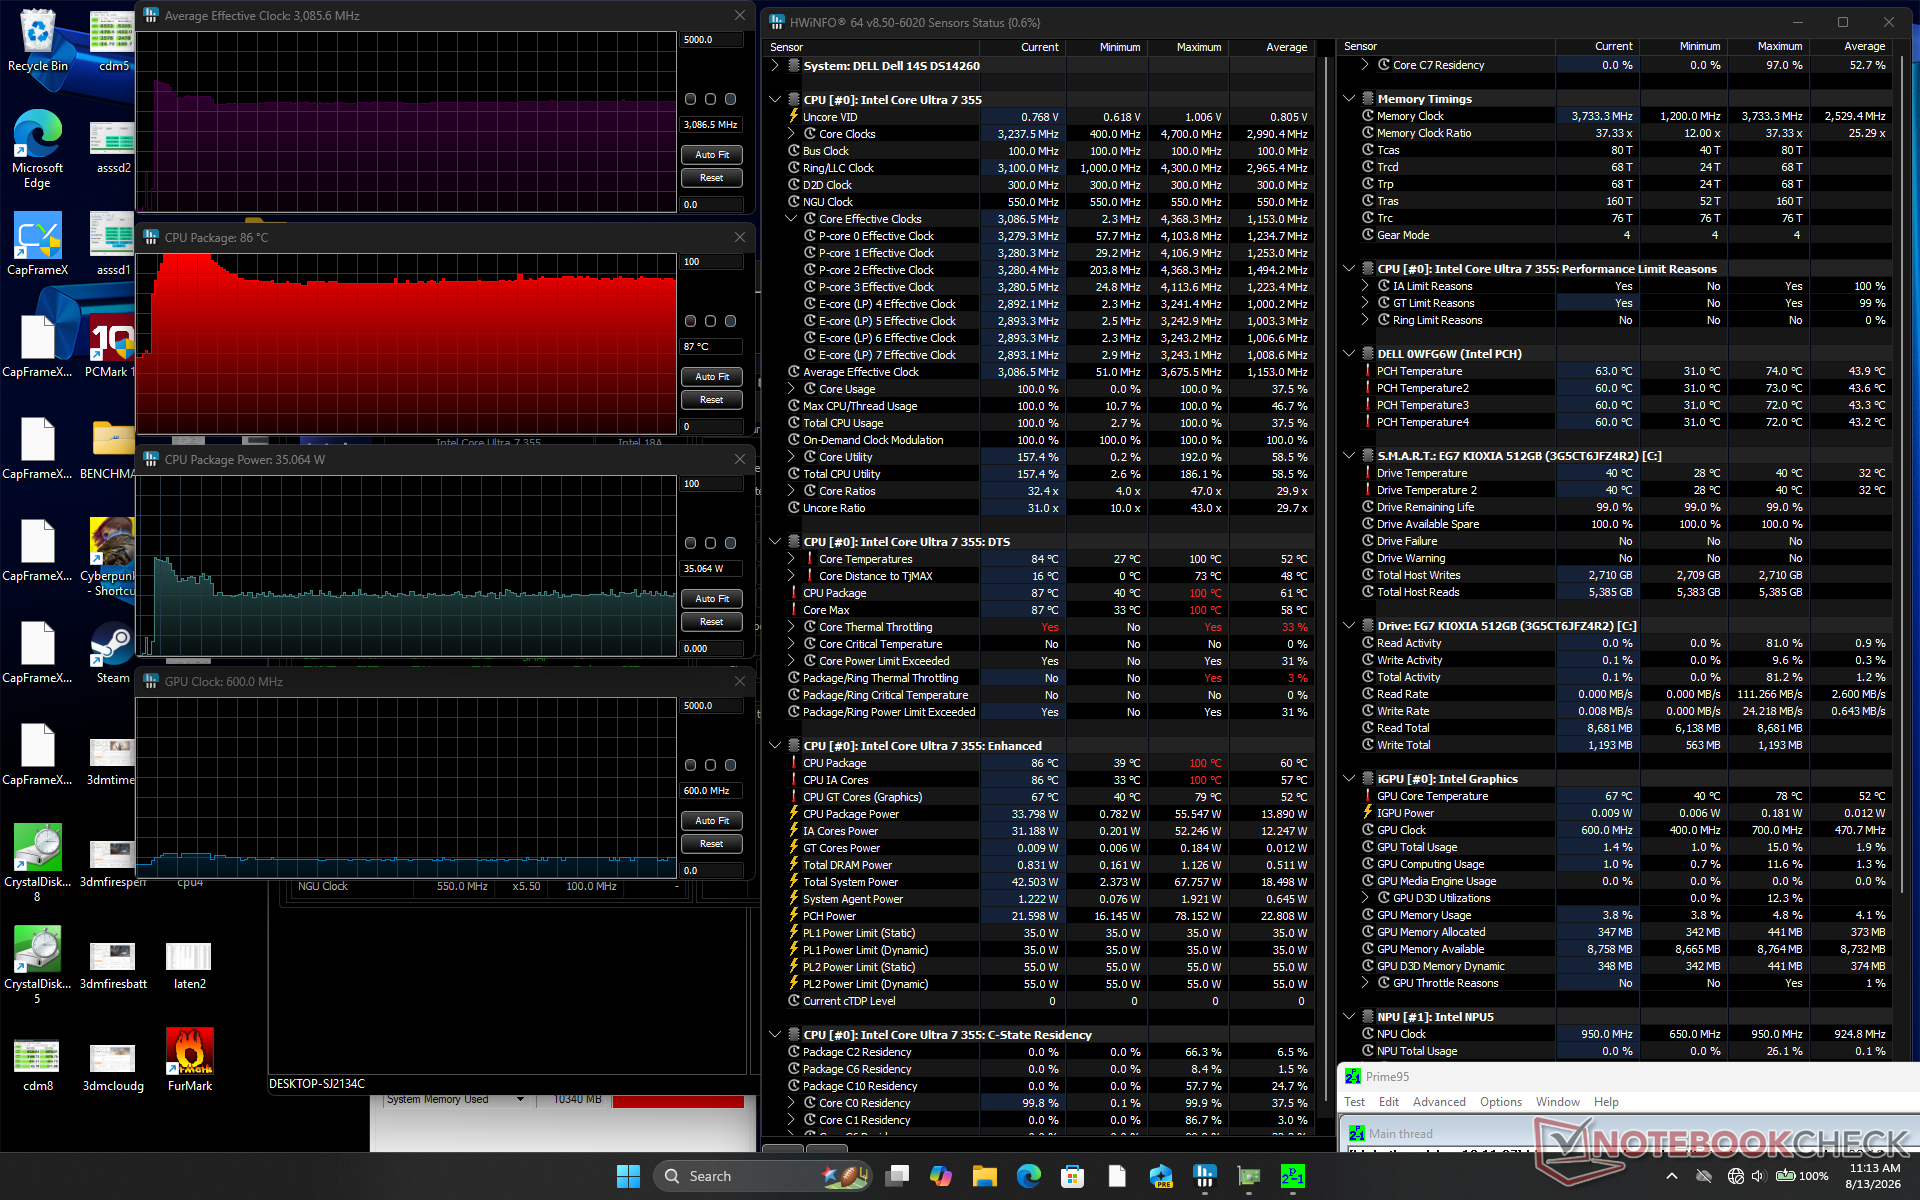
Task: Switch to Prime95 via its taskbar icon
Action: click(1293, 1176)
